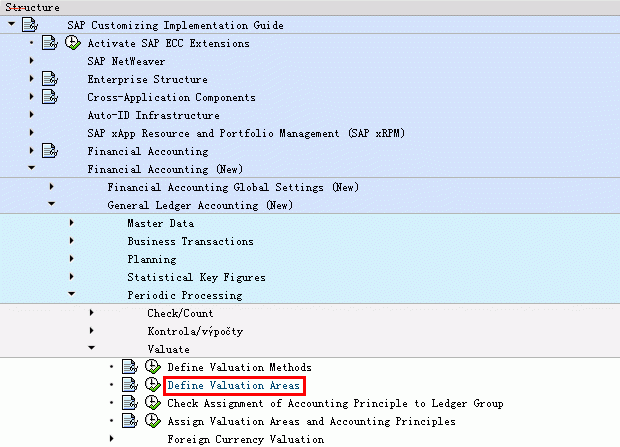Select the Check/Count row text
The height and width of the screenshot is (447, 620).
[x=180, y=313]
